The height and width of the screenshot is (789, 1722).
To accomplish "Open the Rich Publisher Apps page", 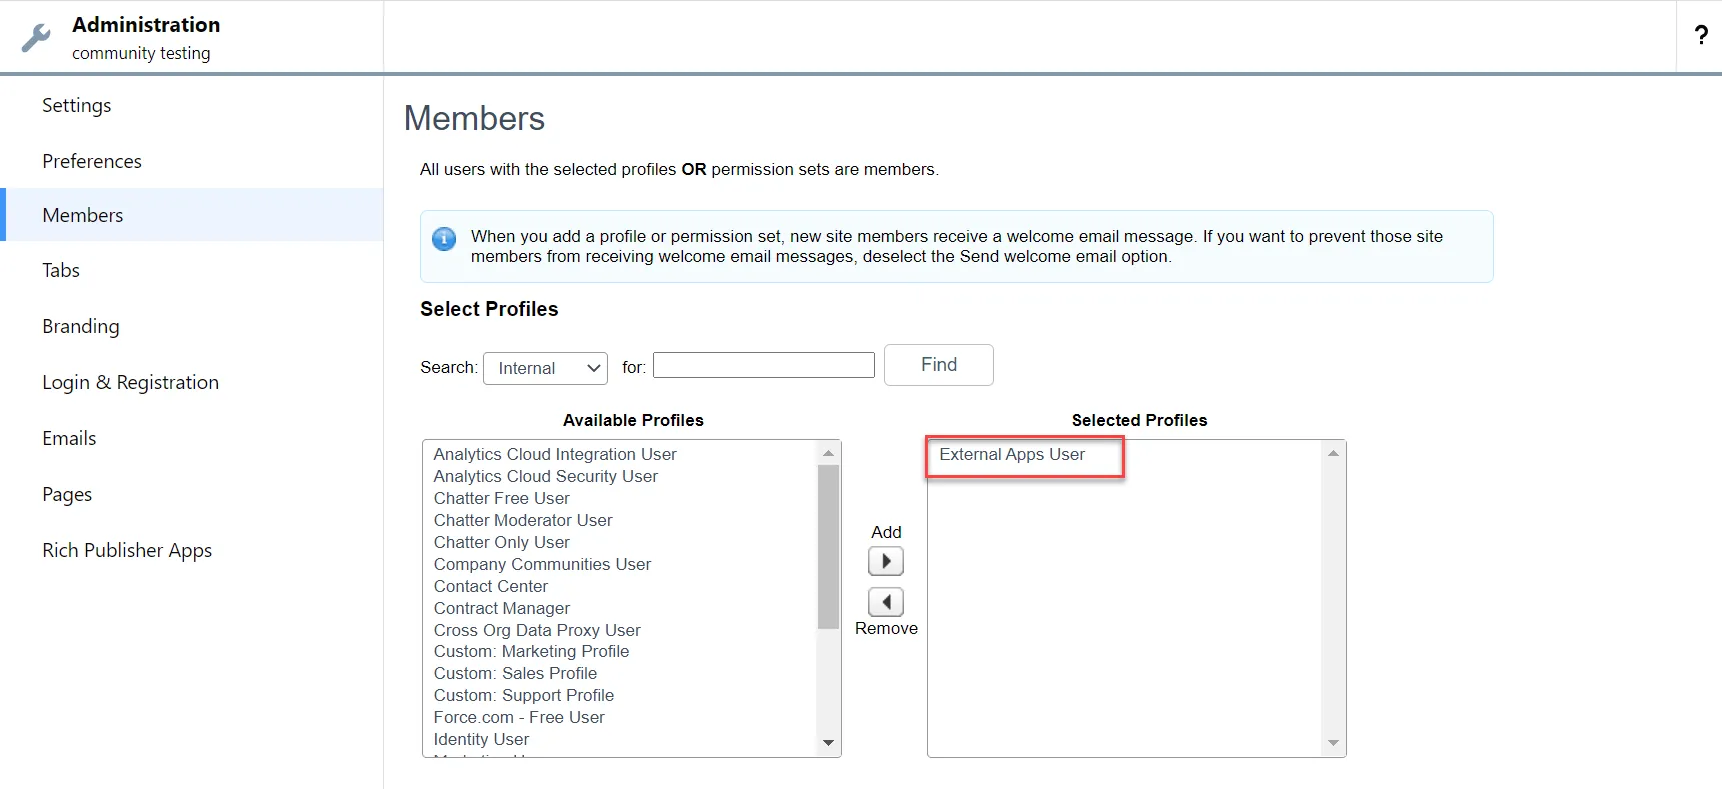I will [127, 550].
